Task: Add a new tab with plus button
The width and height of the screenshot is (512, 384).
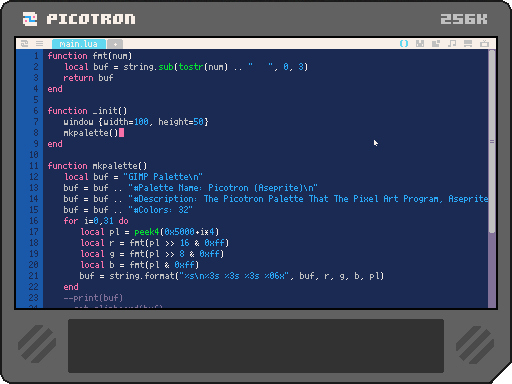Action: coord(115,44)
